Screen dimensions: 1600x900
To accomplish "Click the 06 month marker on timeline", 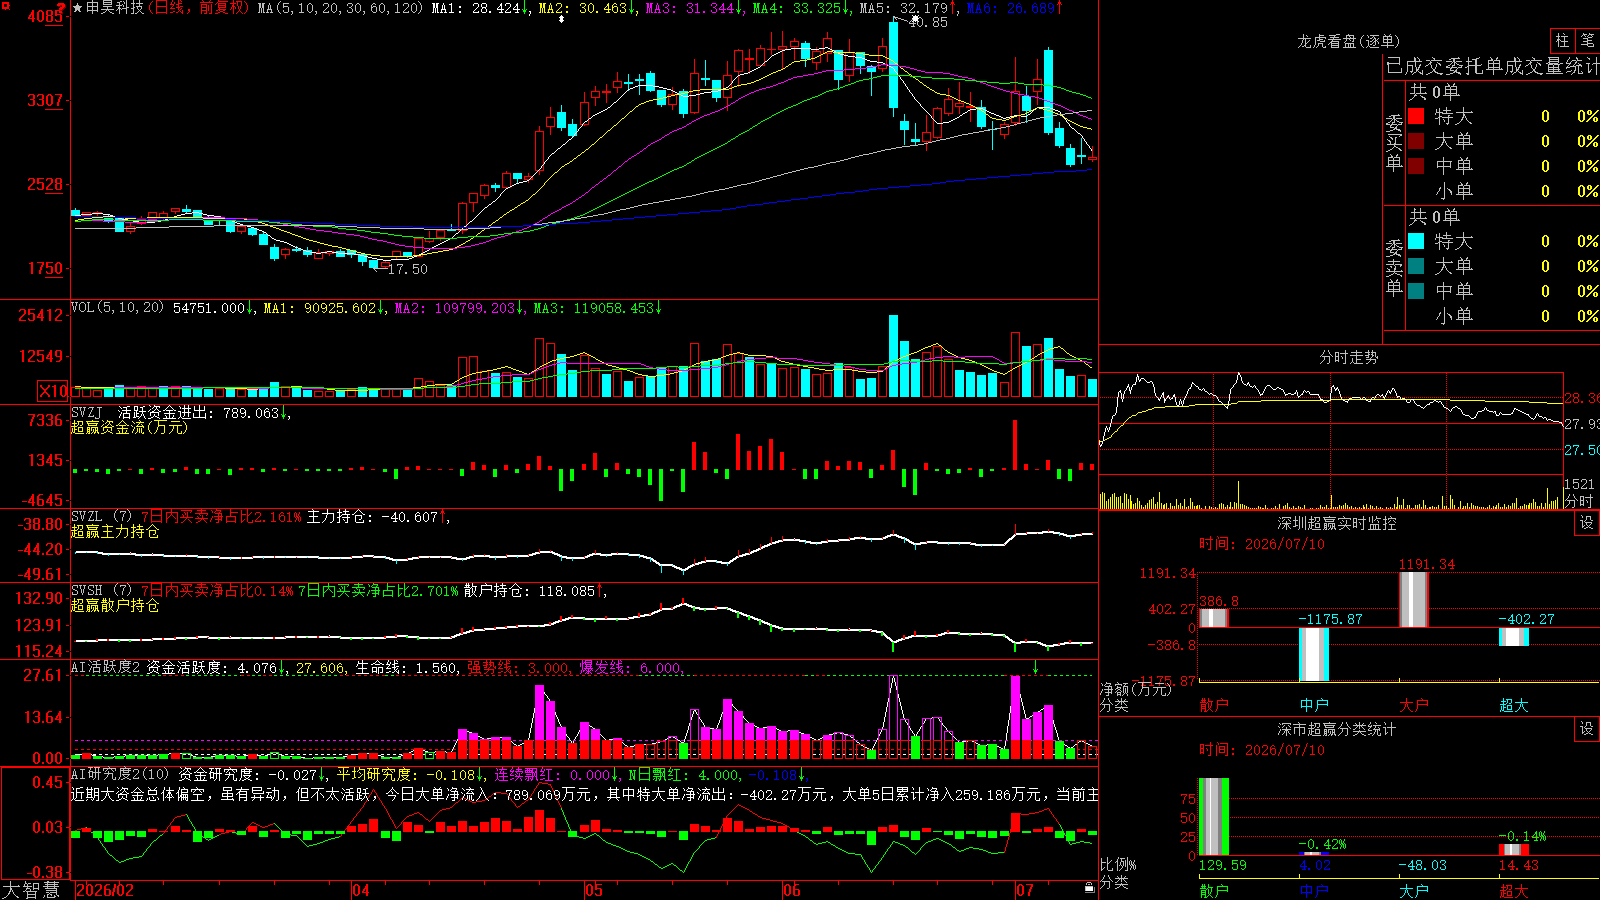I will point(792,890).
